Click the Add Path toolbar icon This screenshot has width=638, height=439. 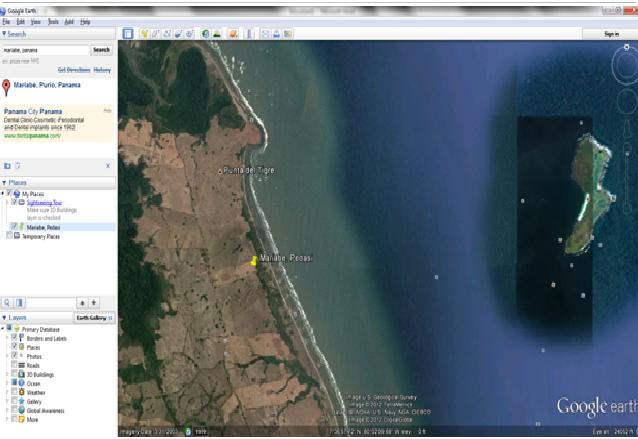[x=167, y=33]
